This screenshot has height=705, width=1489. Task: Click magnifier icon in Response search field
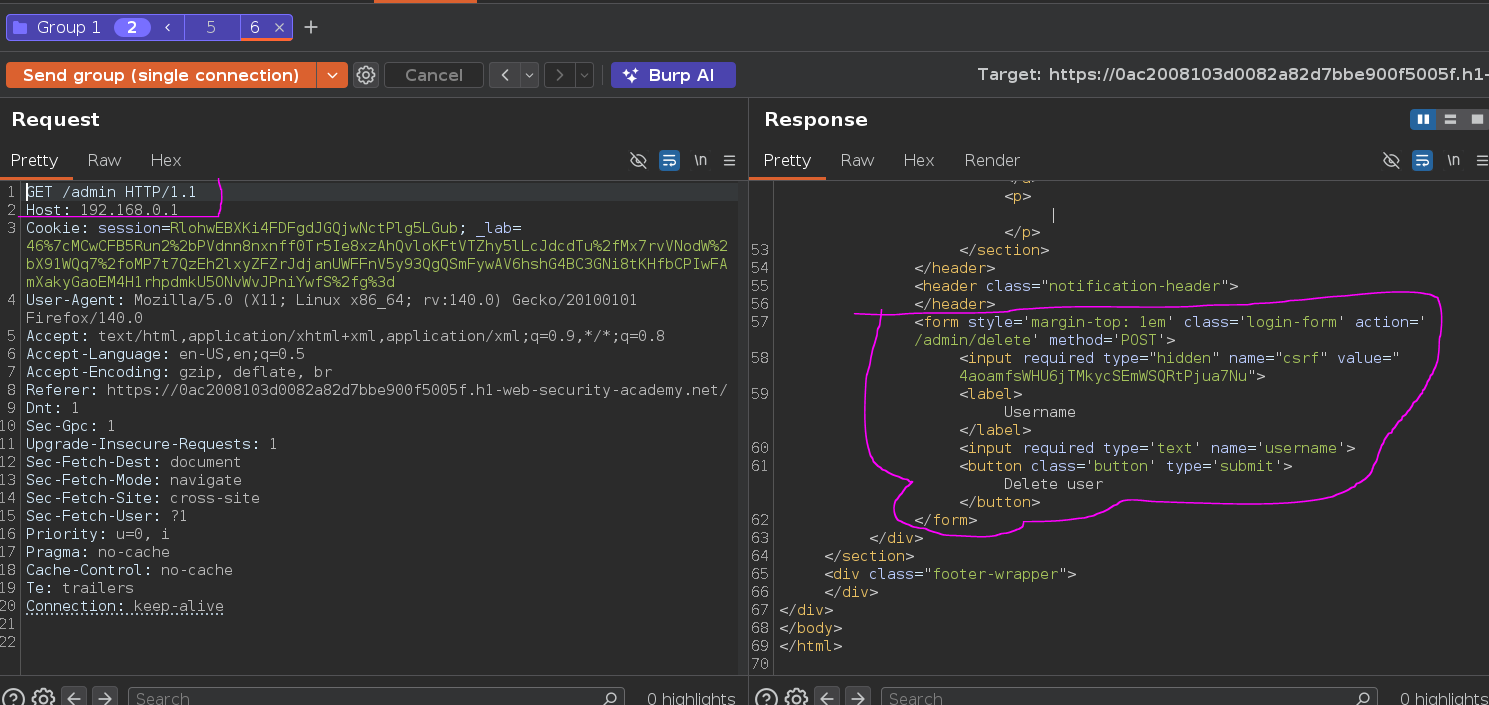1363,698
